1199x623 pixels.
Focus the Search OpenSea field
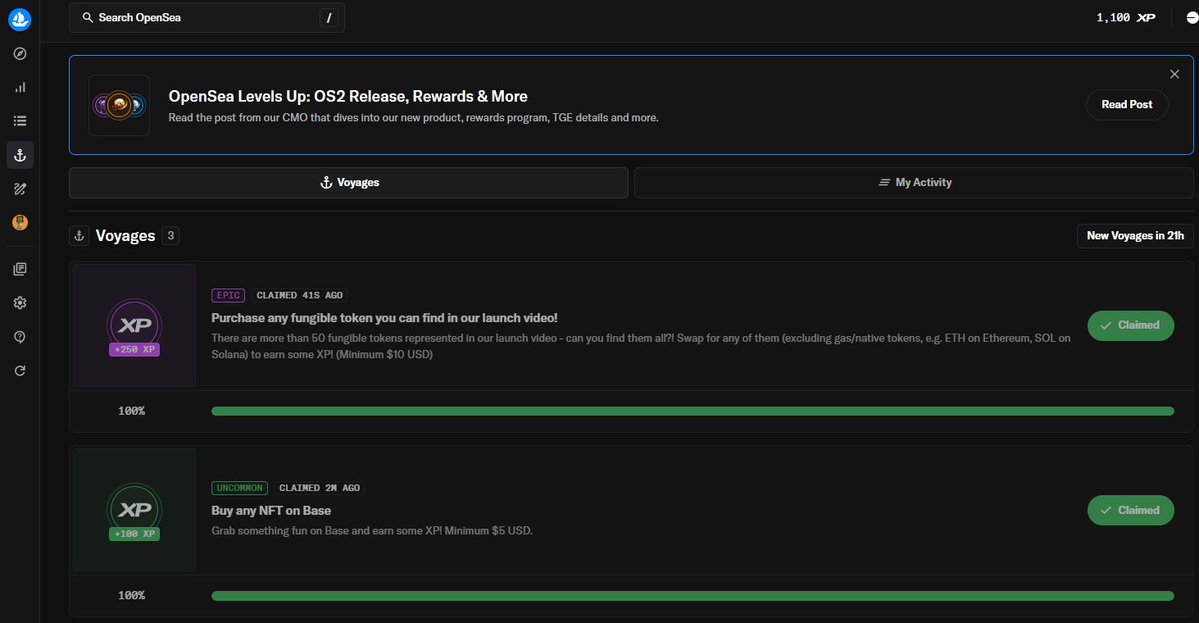(206, 18)
